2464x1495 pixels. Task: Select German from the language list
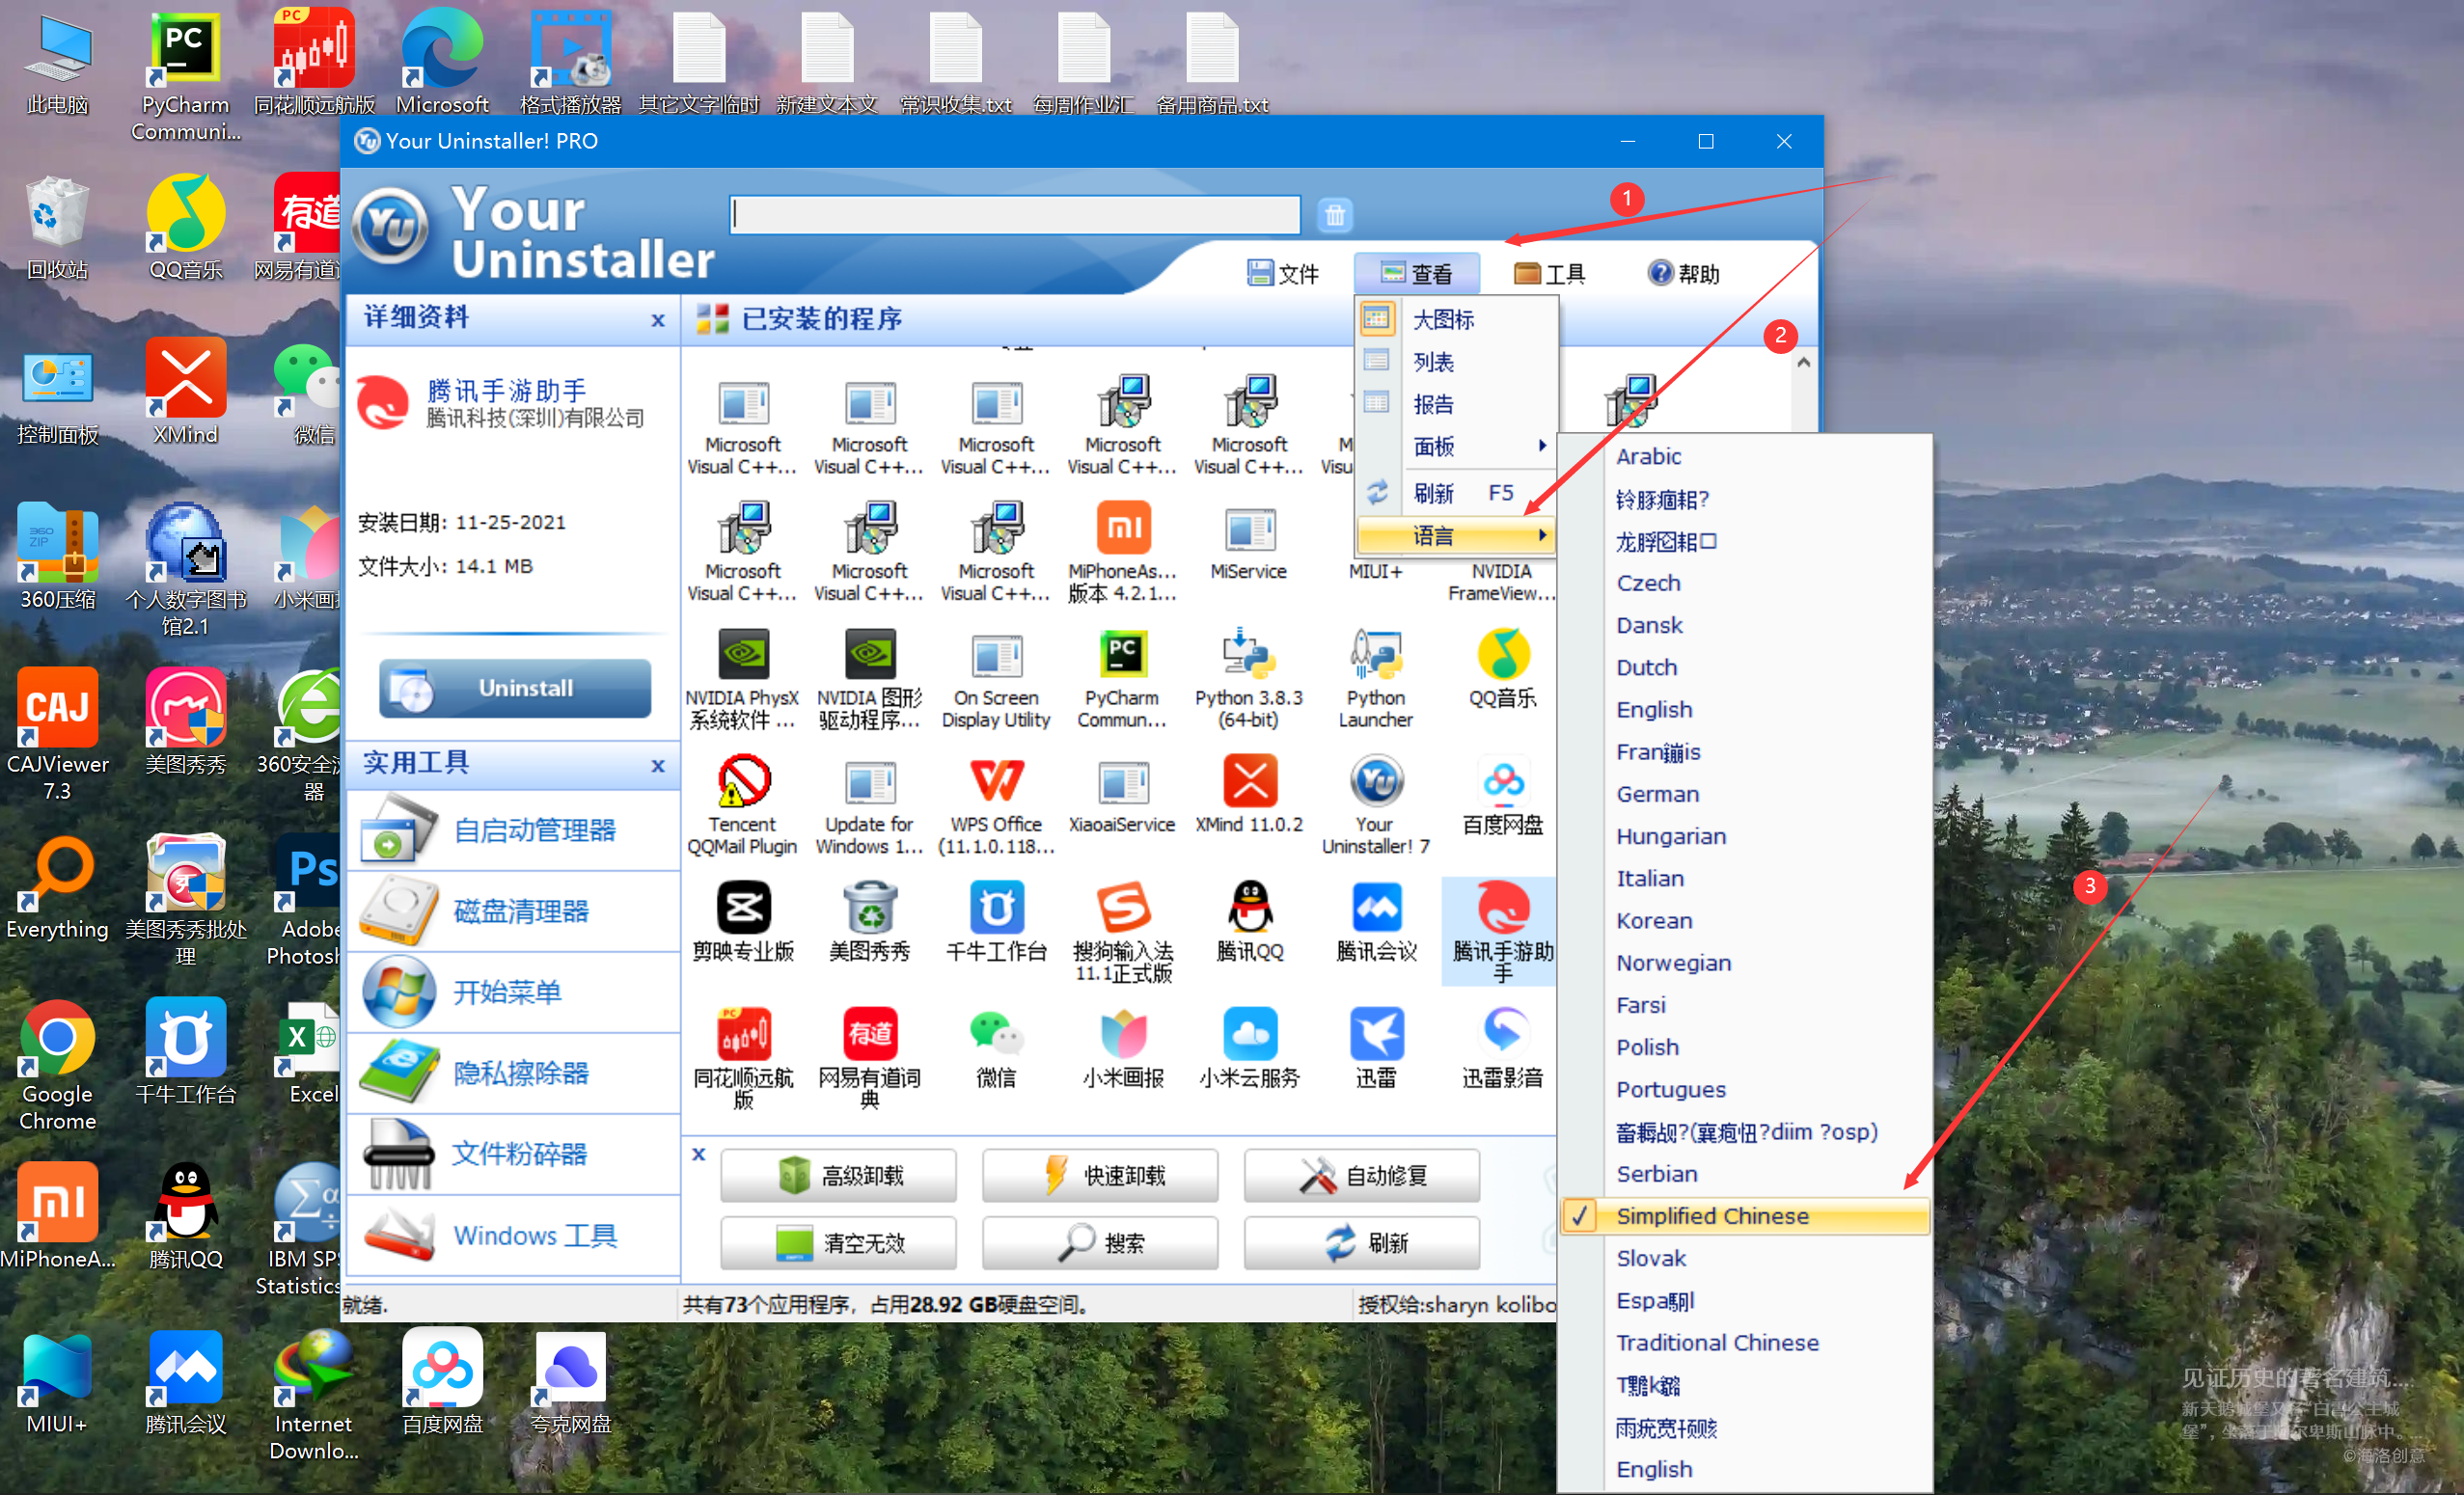(x=1657, y=794)
